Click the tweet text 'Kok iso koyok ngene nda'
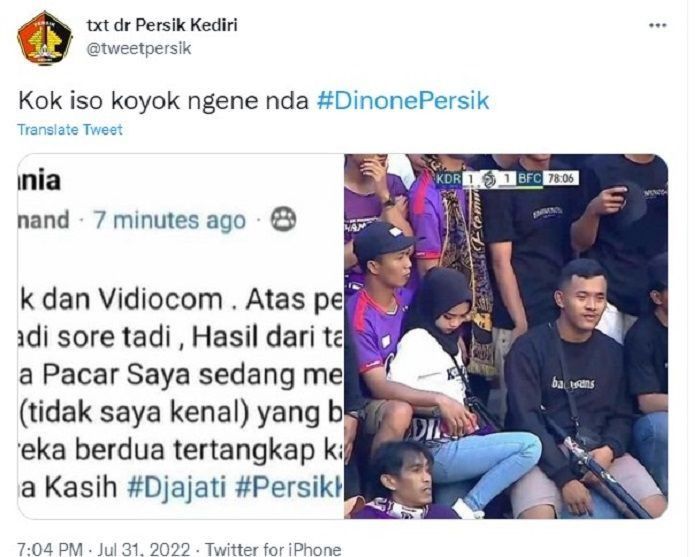Viewport: 700px width, 557px height. tap(163, 101)
